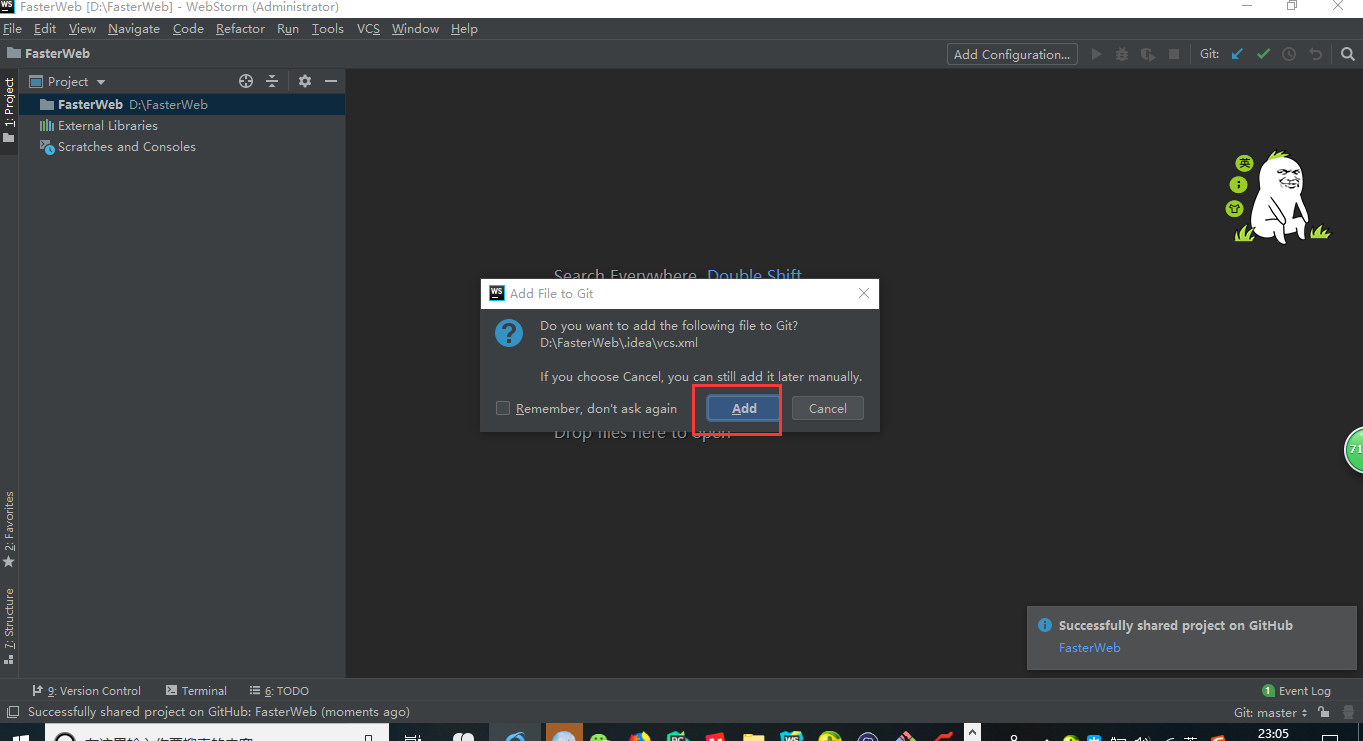This screenshot has width=1363, height=741.
Task: Click FasterWeb link in GitHub notification
Action: 1089,647
